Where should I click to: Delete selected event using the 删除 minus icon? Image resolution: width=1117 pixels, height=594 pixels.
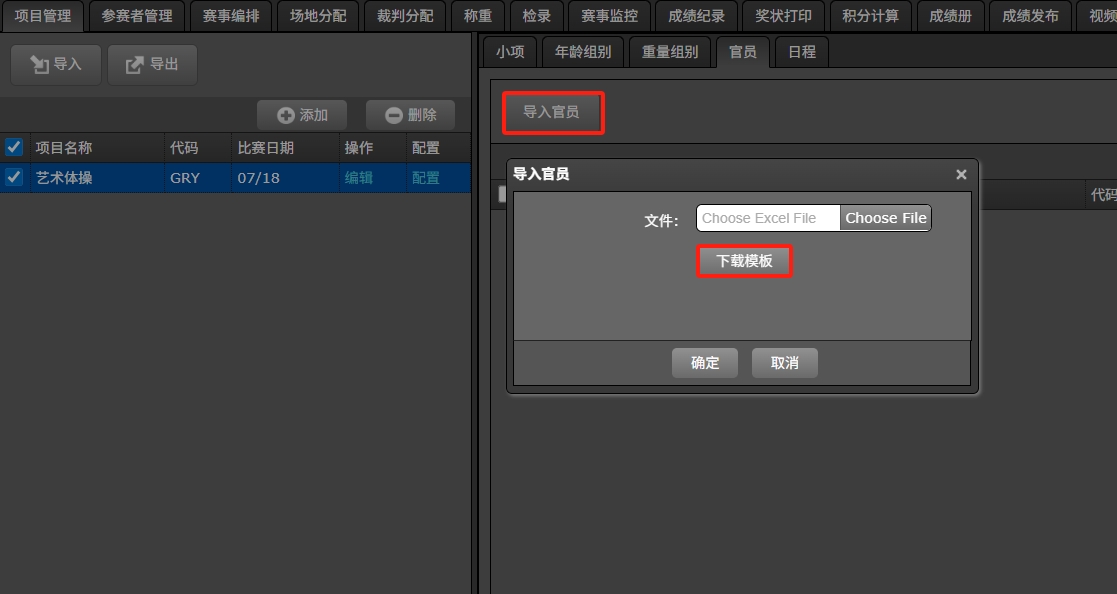[409, 114]
